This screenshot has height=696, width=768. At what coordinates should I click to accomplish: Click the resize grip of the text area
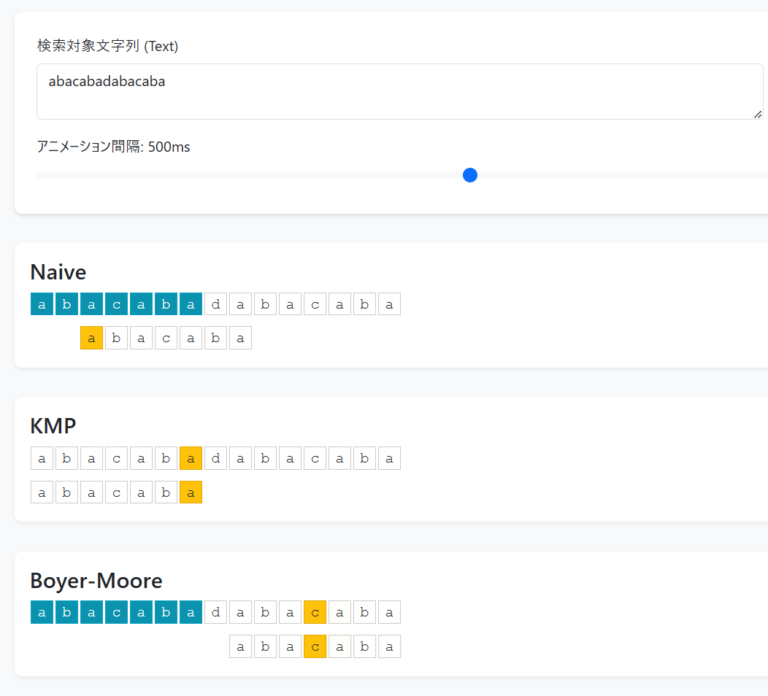click(757, 114)
